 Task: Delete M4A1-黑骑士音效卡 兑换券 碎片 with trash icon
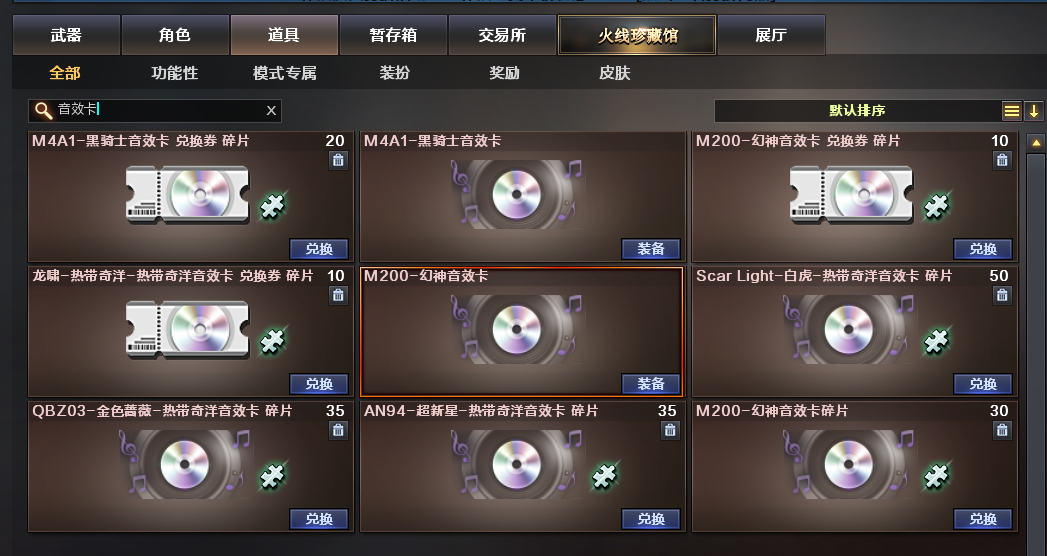(x=338, y=160)
